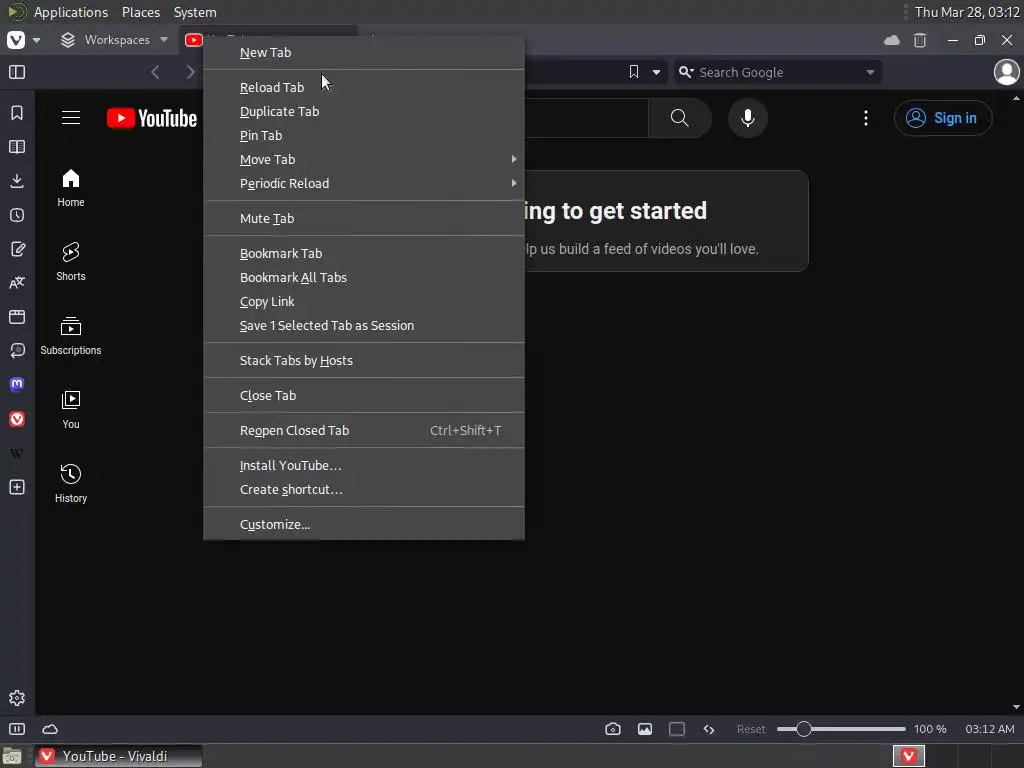Screen dimensions: 1024x768
Task: Open the Workspaces dropdown
Action: coord(114,40)
